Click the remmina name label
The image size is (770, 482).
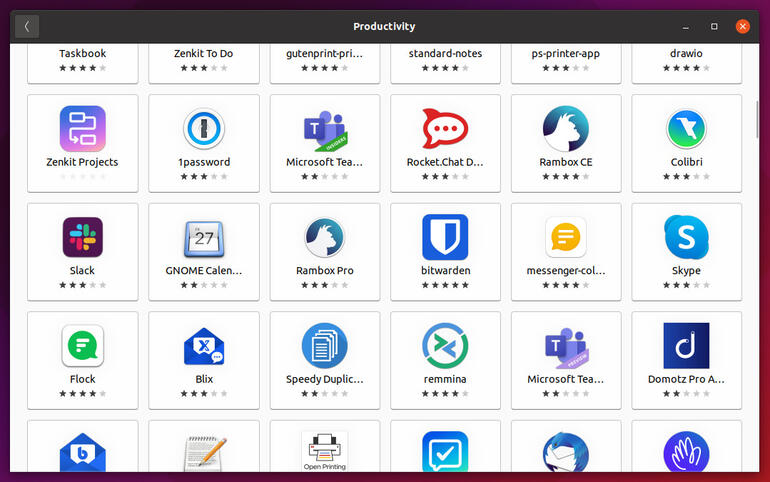[445, 379]
